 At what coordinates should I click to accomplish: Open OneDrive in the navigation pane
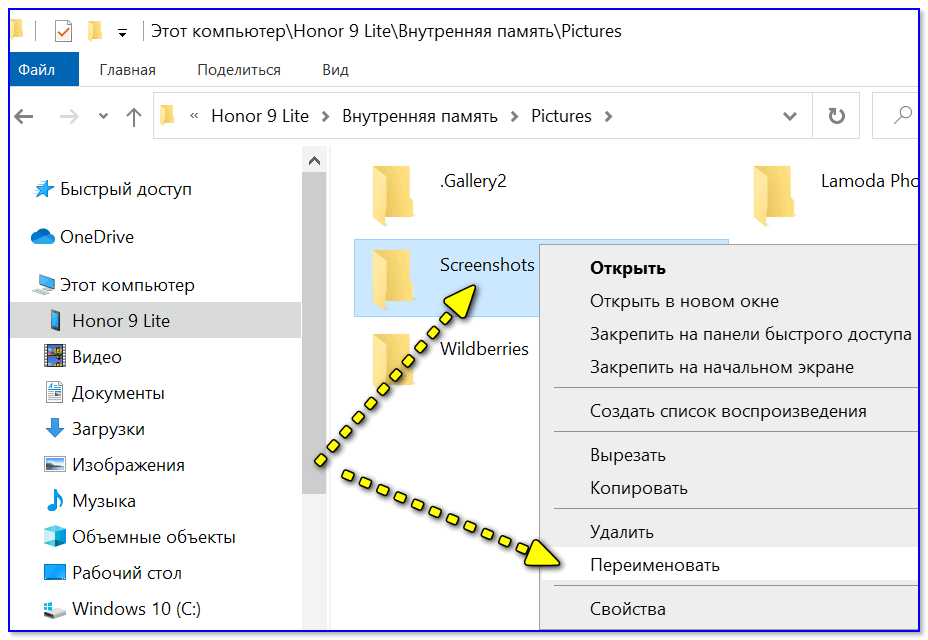[96, 237]
